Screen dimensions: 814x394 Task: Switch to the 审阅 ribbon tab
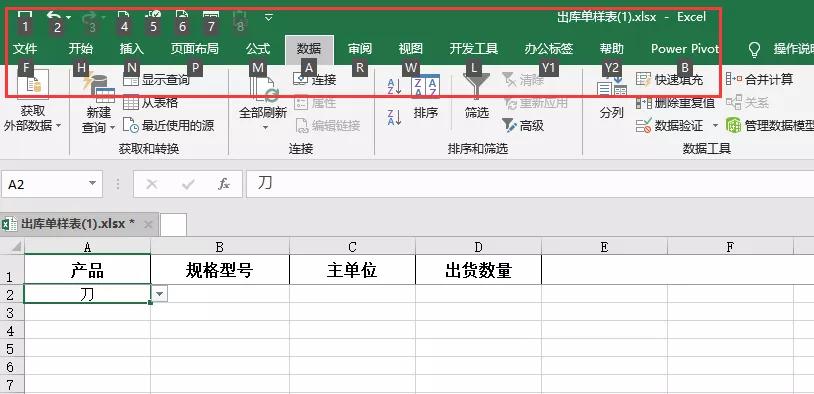[360, 49]
